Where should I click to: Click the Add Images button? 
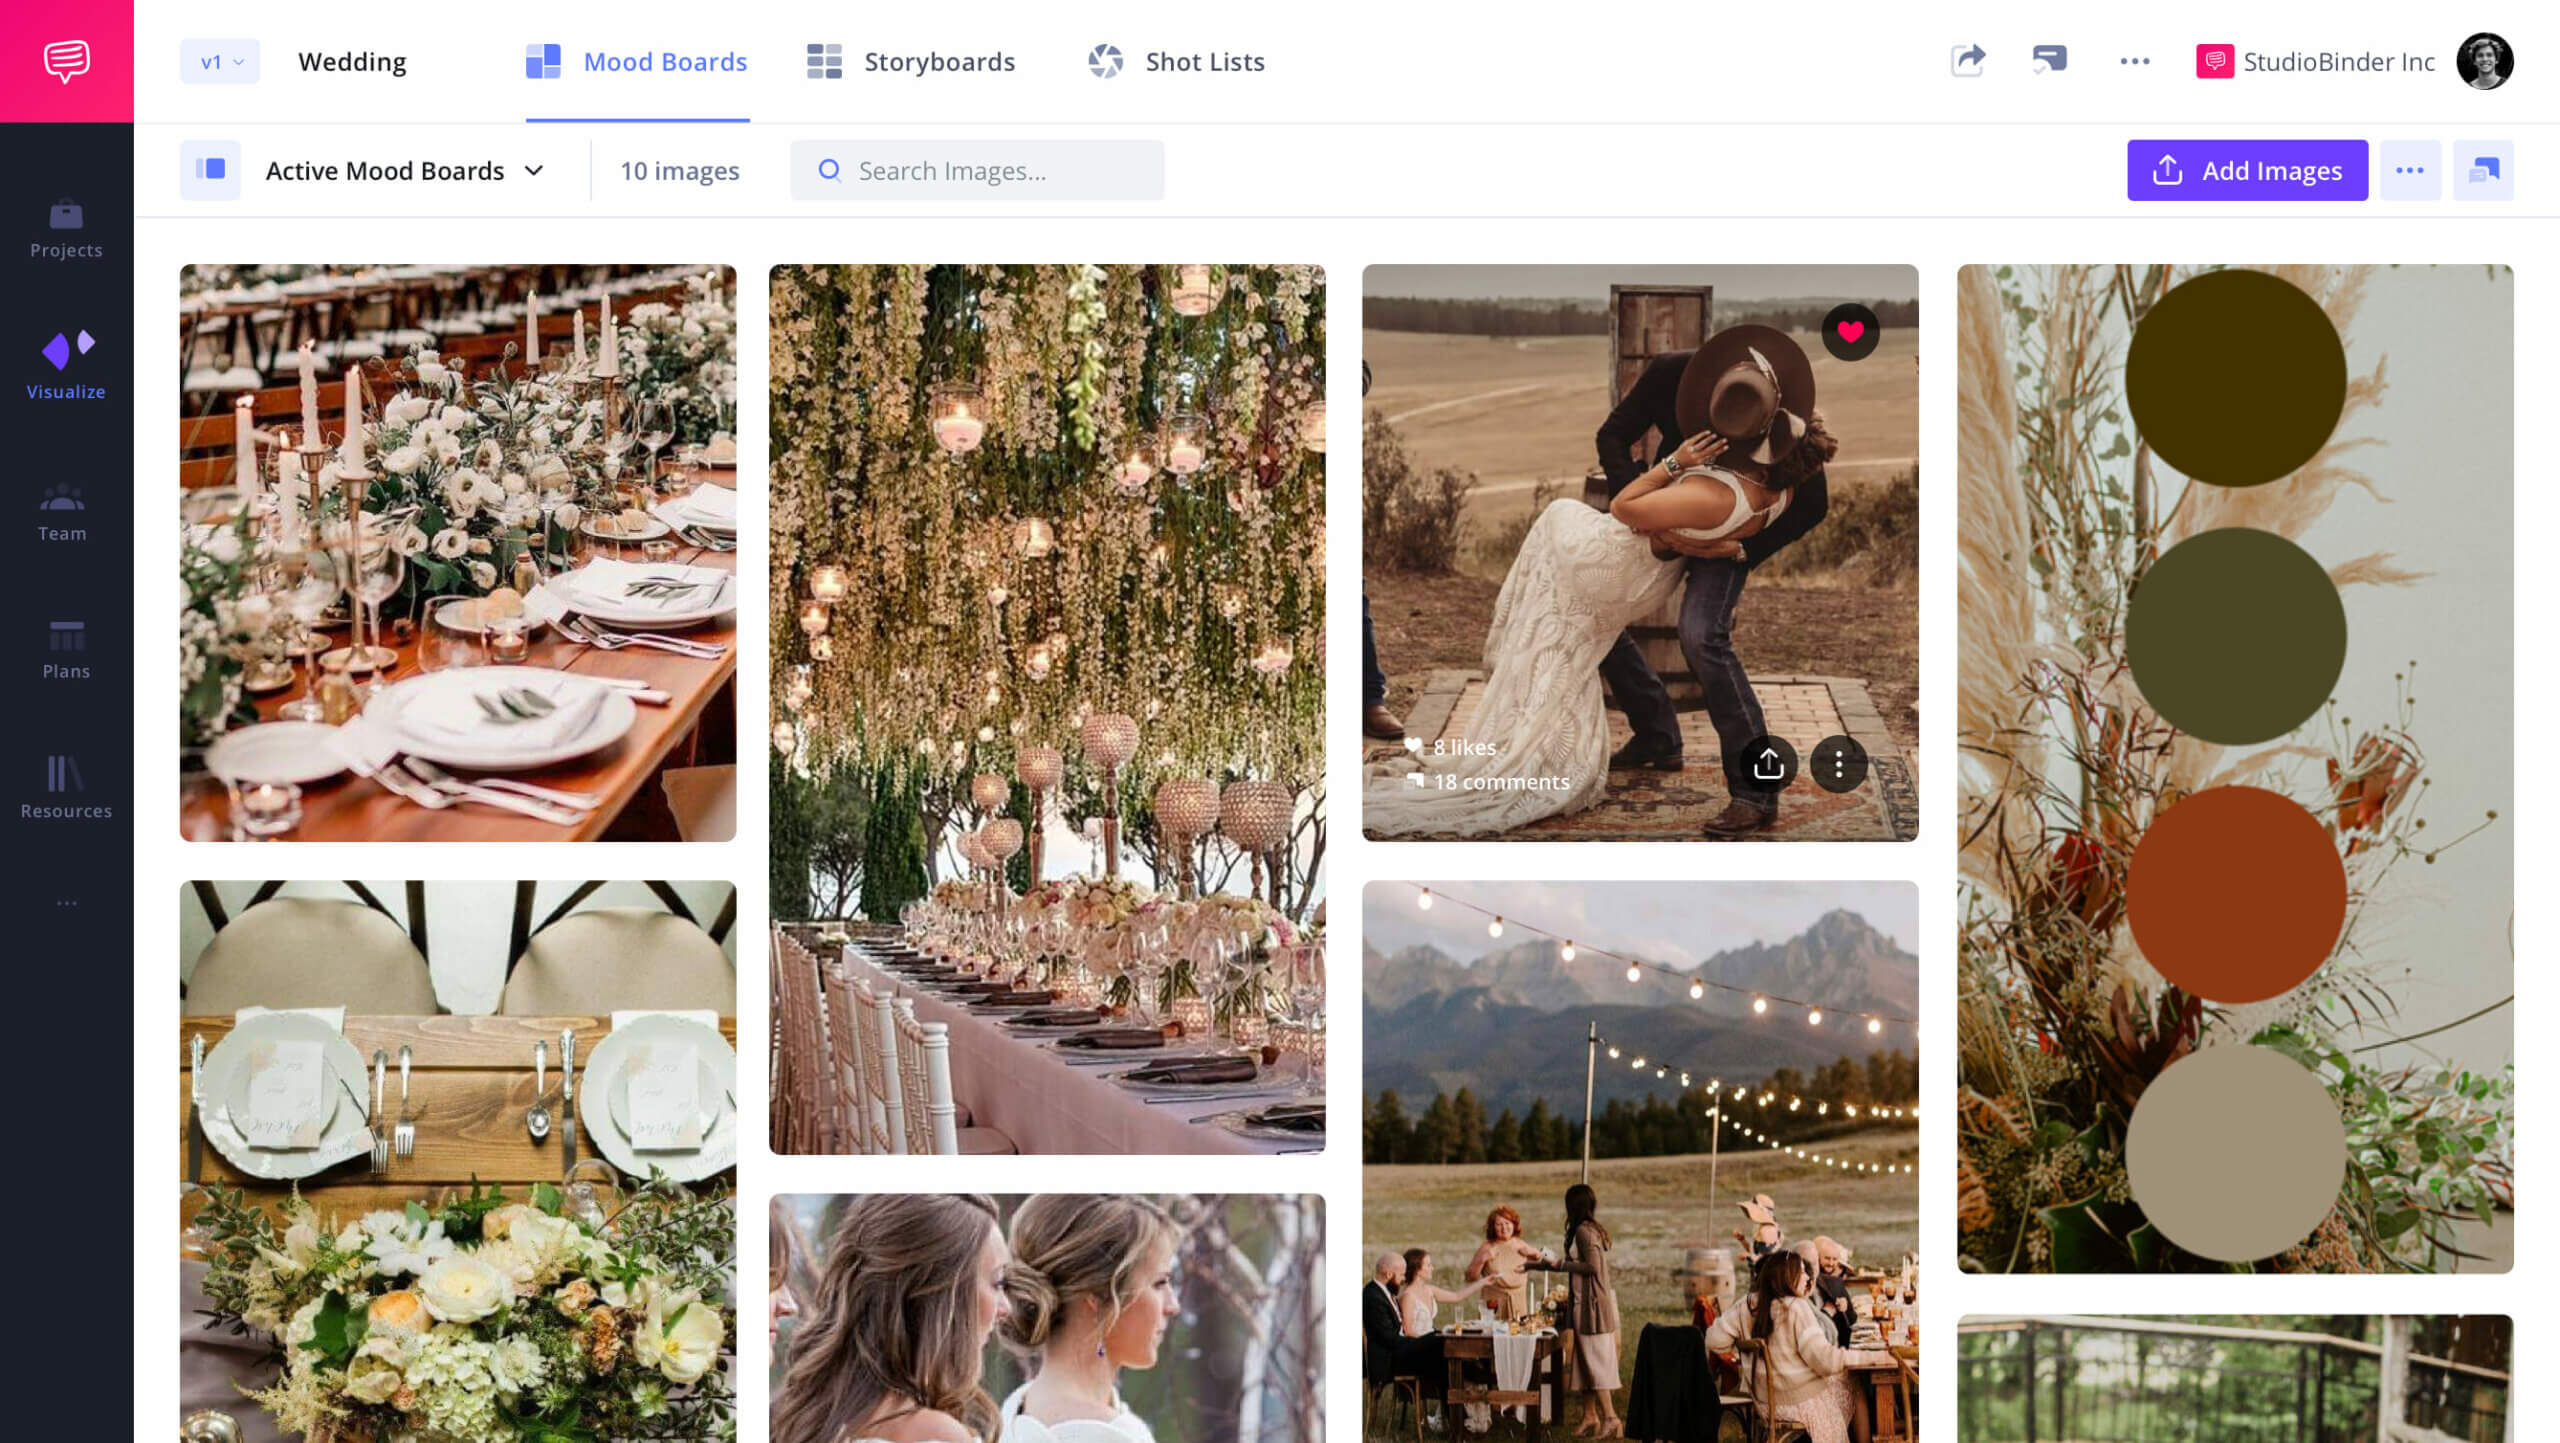pyautogui.click(x=2251, y=169)
